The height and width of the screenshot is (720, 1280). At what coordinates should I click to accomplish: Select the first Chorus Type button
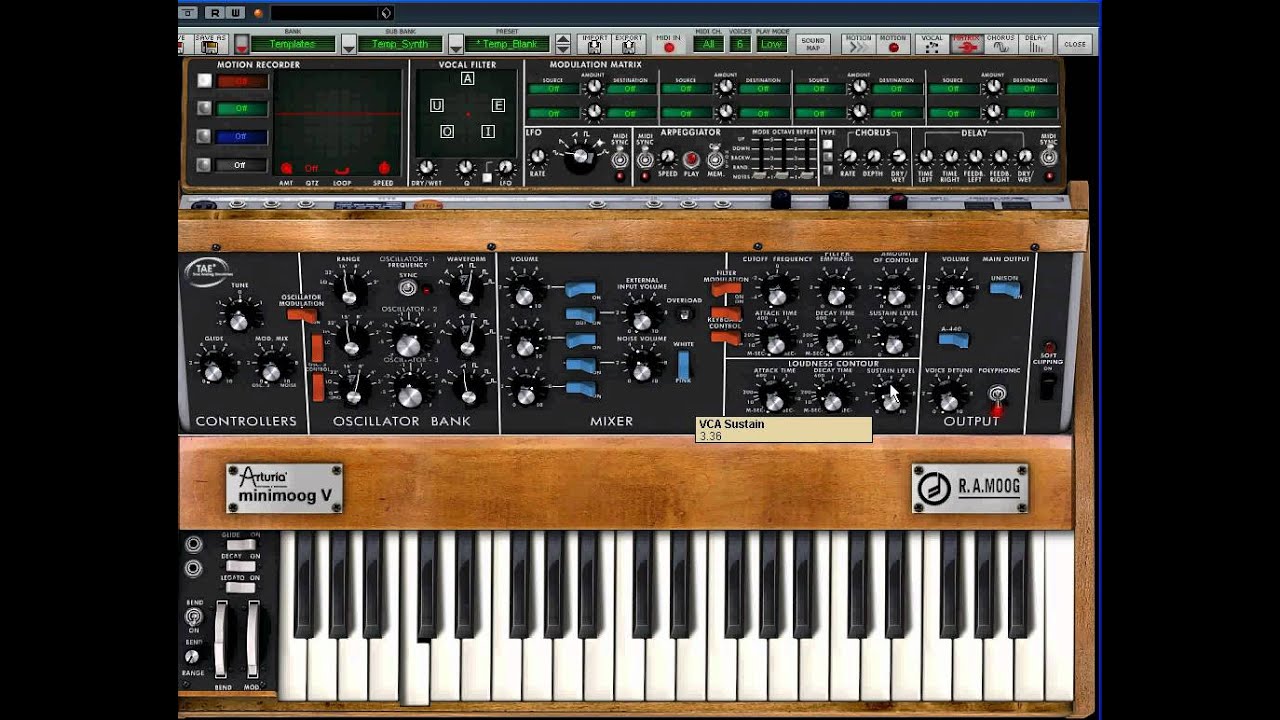pos(827,145)
